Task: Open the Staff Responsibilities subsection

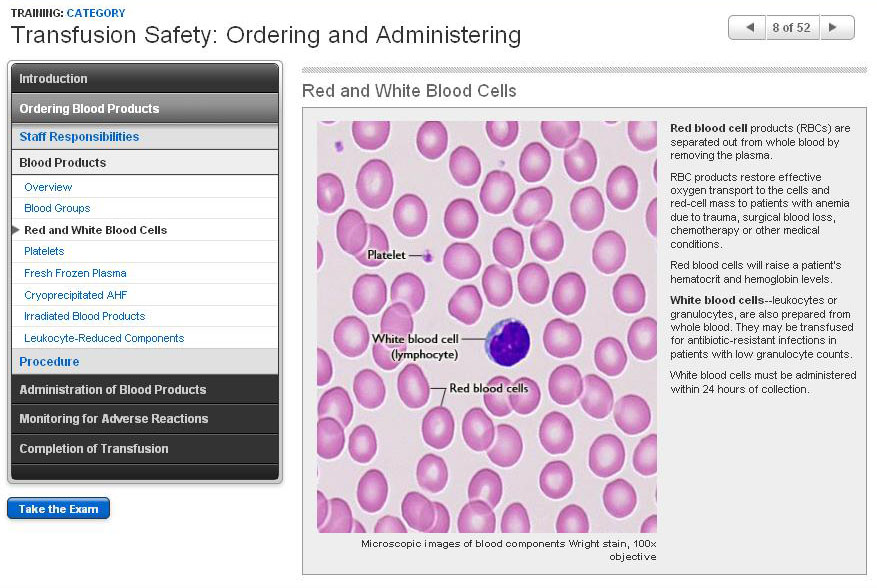Action: [79, 137]
